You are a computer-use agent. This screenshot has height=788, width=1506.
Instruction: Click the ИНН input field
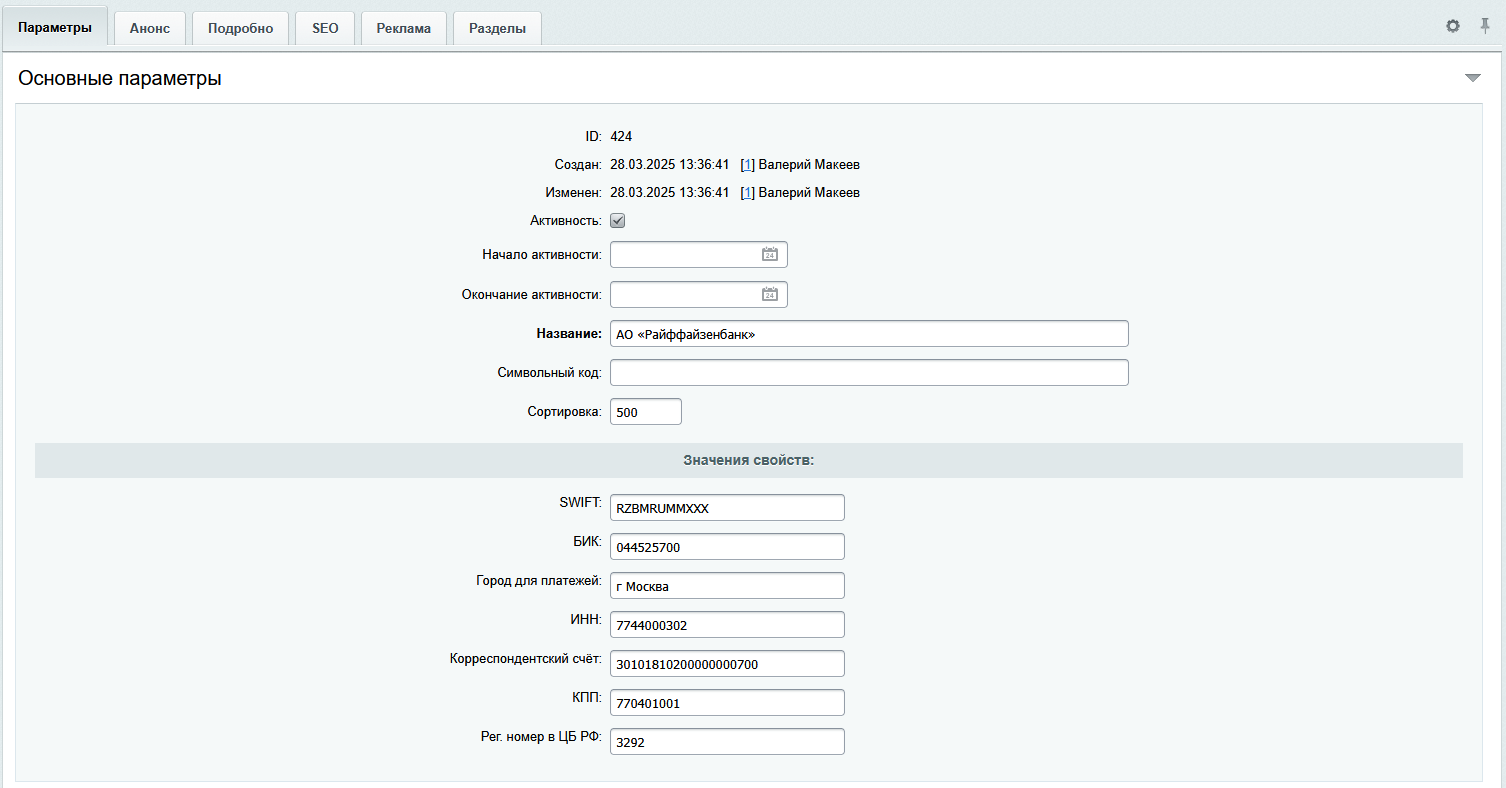click(x=727, y=625)
